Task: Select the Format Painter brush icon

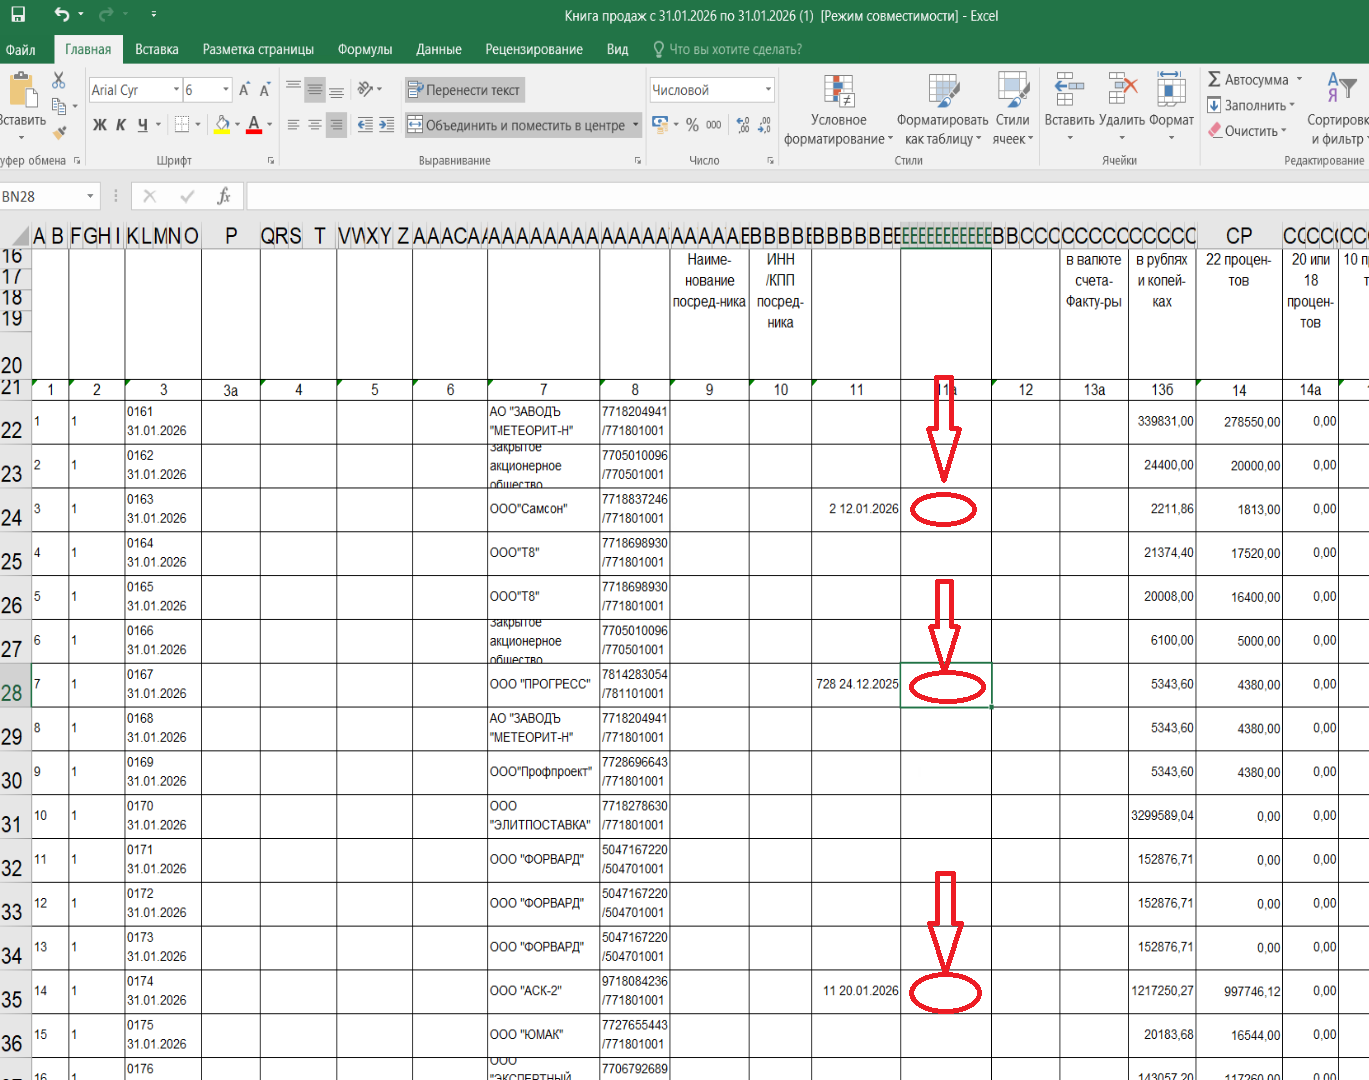Action: point(59,131)
